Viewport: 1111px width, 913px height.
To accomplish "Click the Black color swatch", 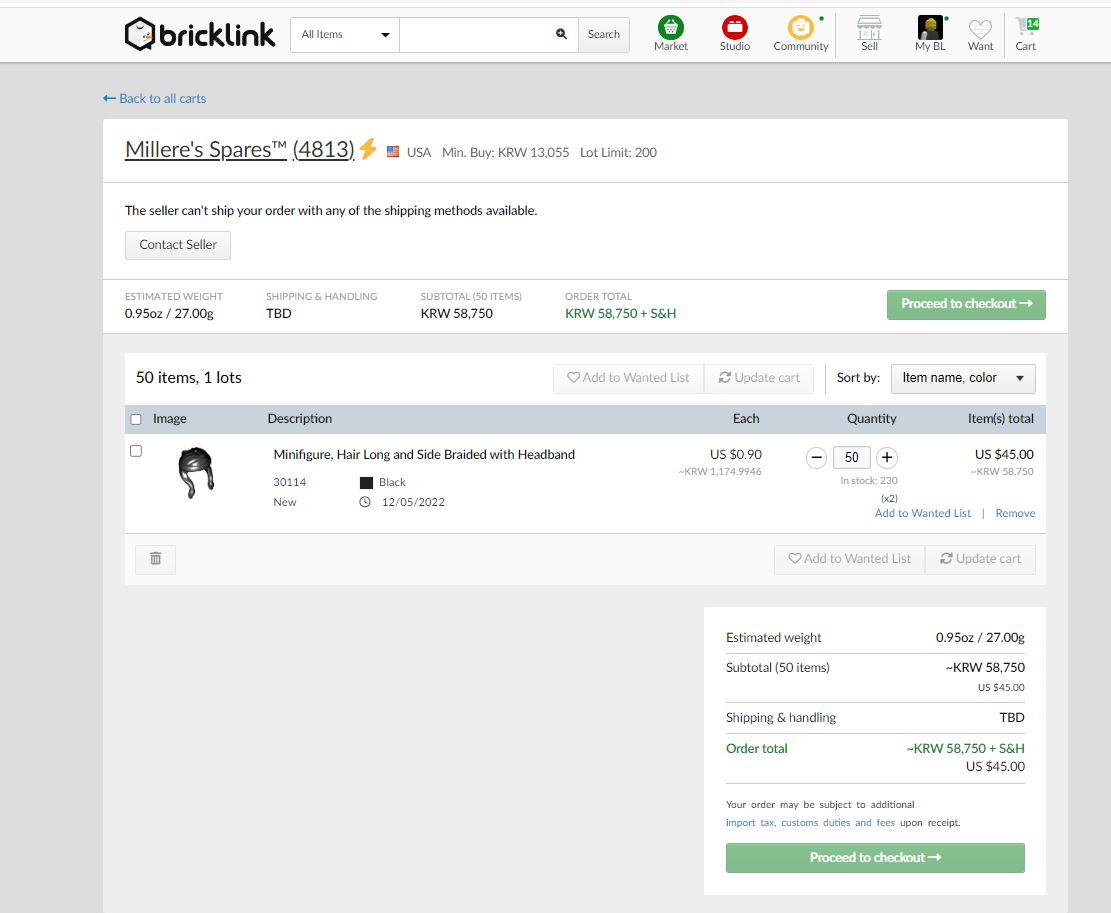I will pos(366,482).
